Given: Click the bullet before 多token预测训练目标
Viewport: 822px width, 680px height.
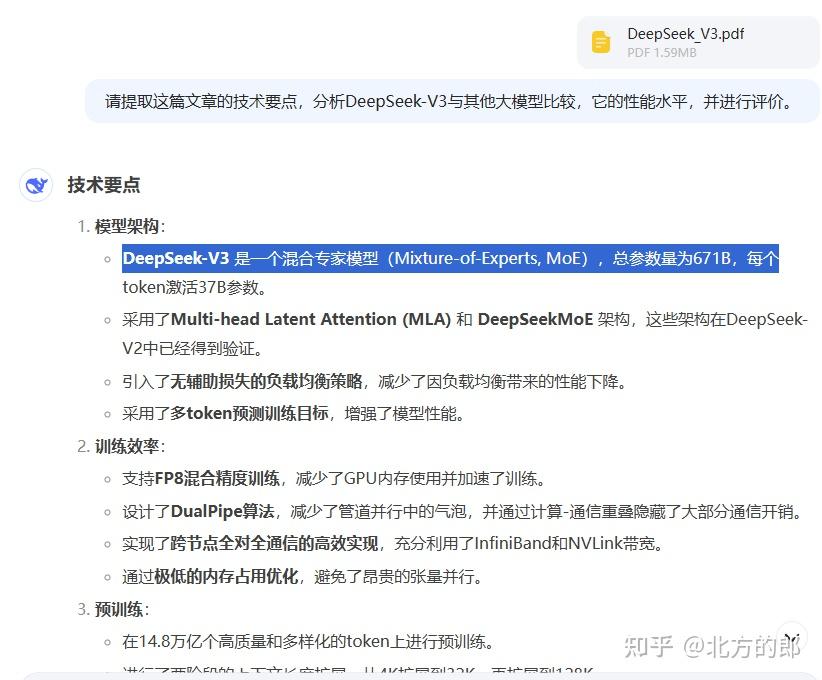Looking at the screenshot, I should 107,414.
